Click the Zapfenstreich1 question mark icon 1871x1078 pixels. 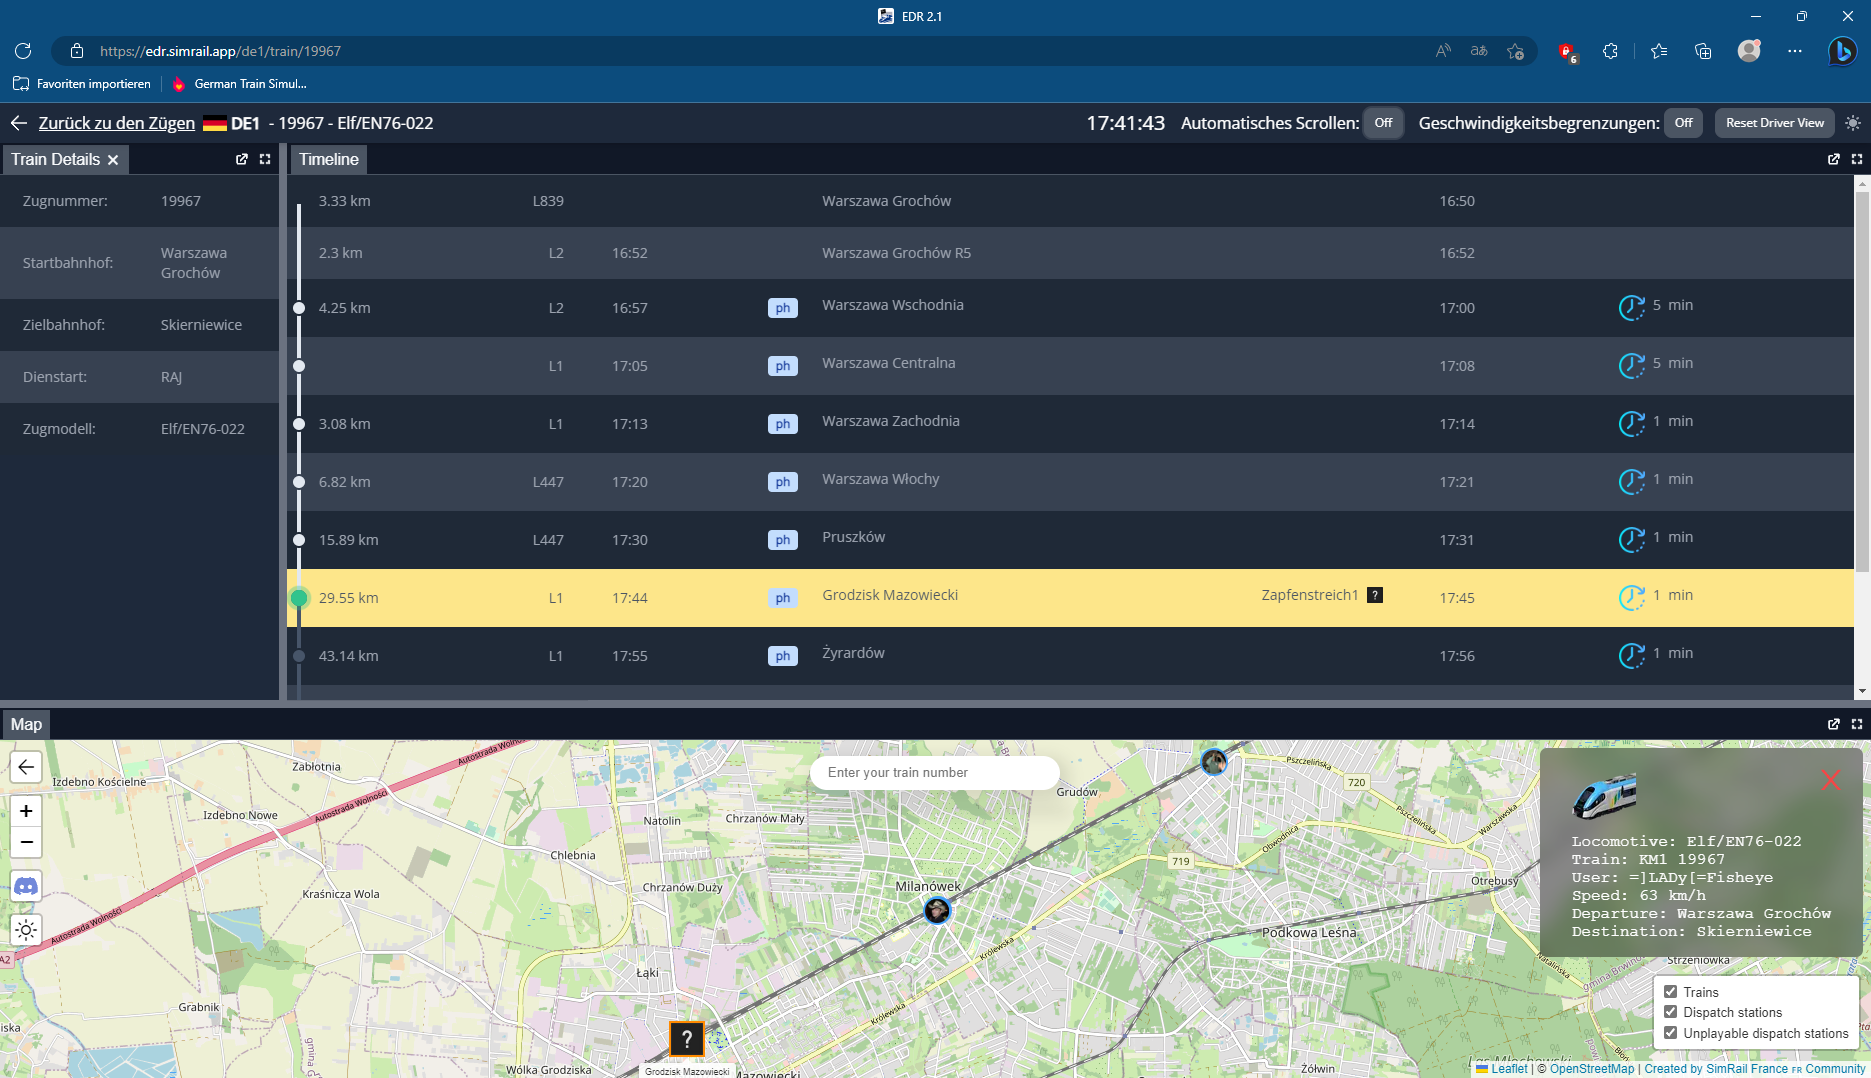tap(1375, 595)
